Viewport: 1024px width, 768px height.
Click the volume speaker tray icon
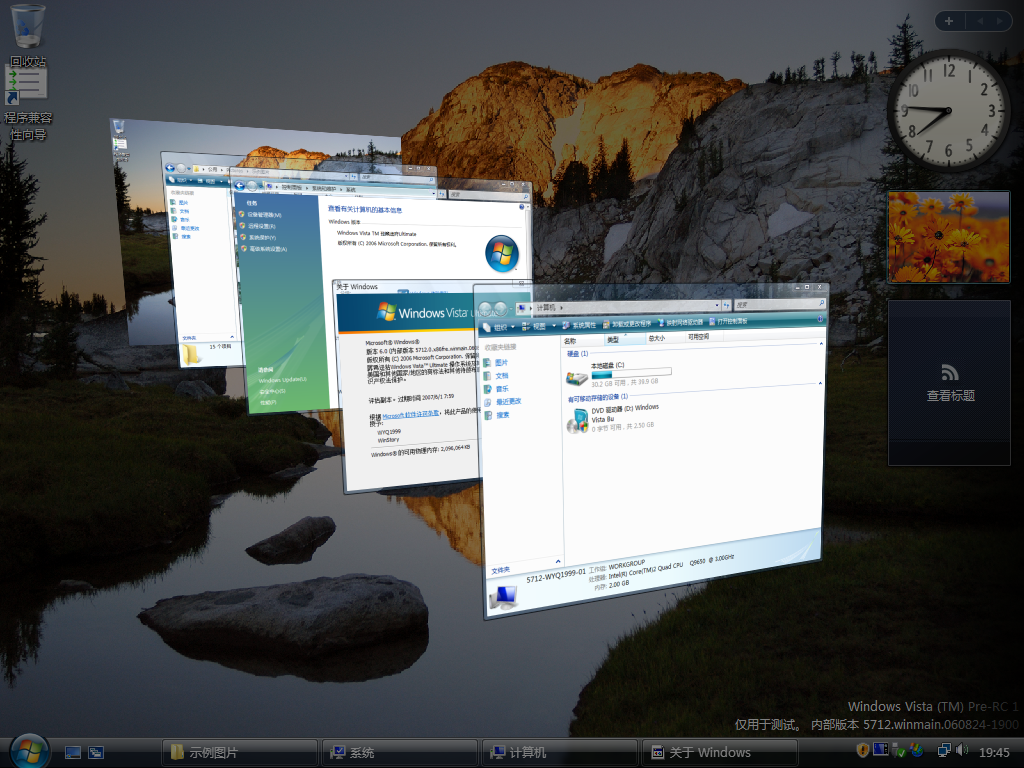pos(962,750)
